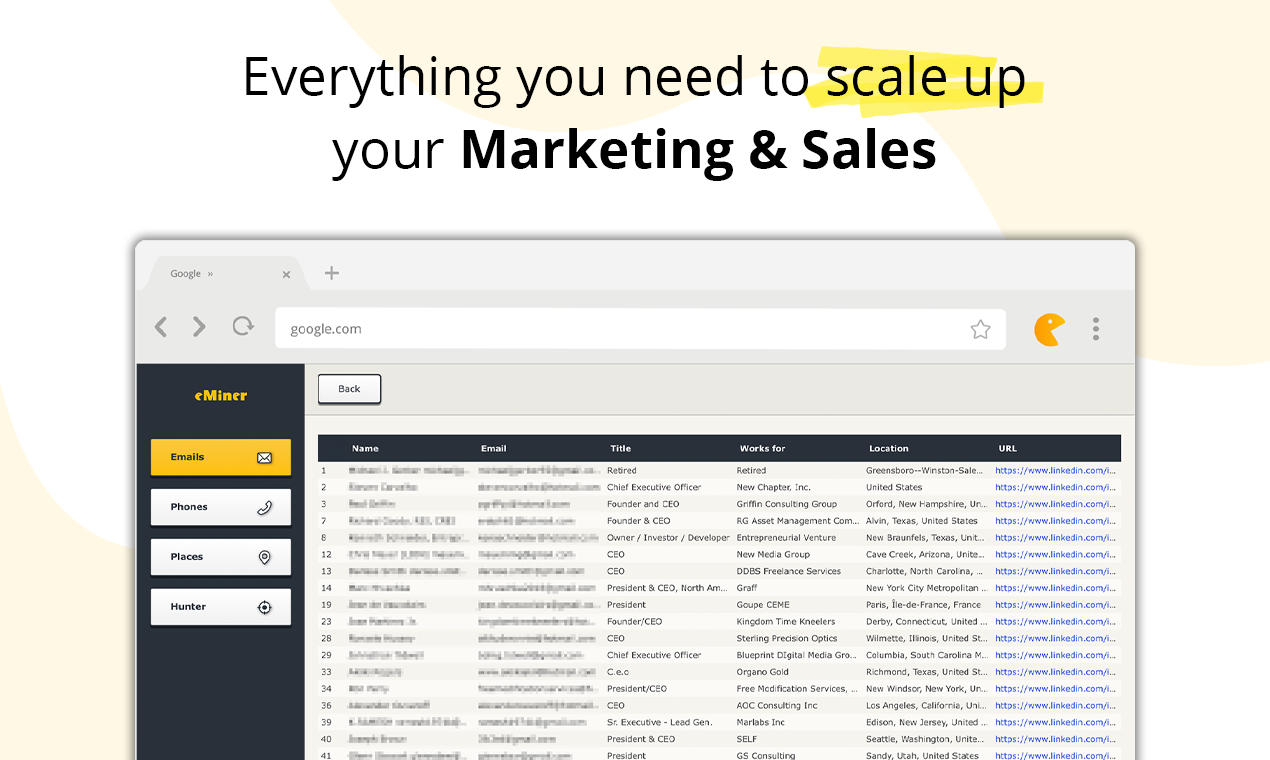Open the Emails section in sidebar
Viewport: 1270px width, 760px height.
pyautogui.click(x=221, y=457)
